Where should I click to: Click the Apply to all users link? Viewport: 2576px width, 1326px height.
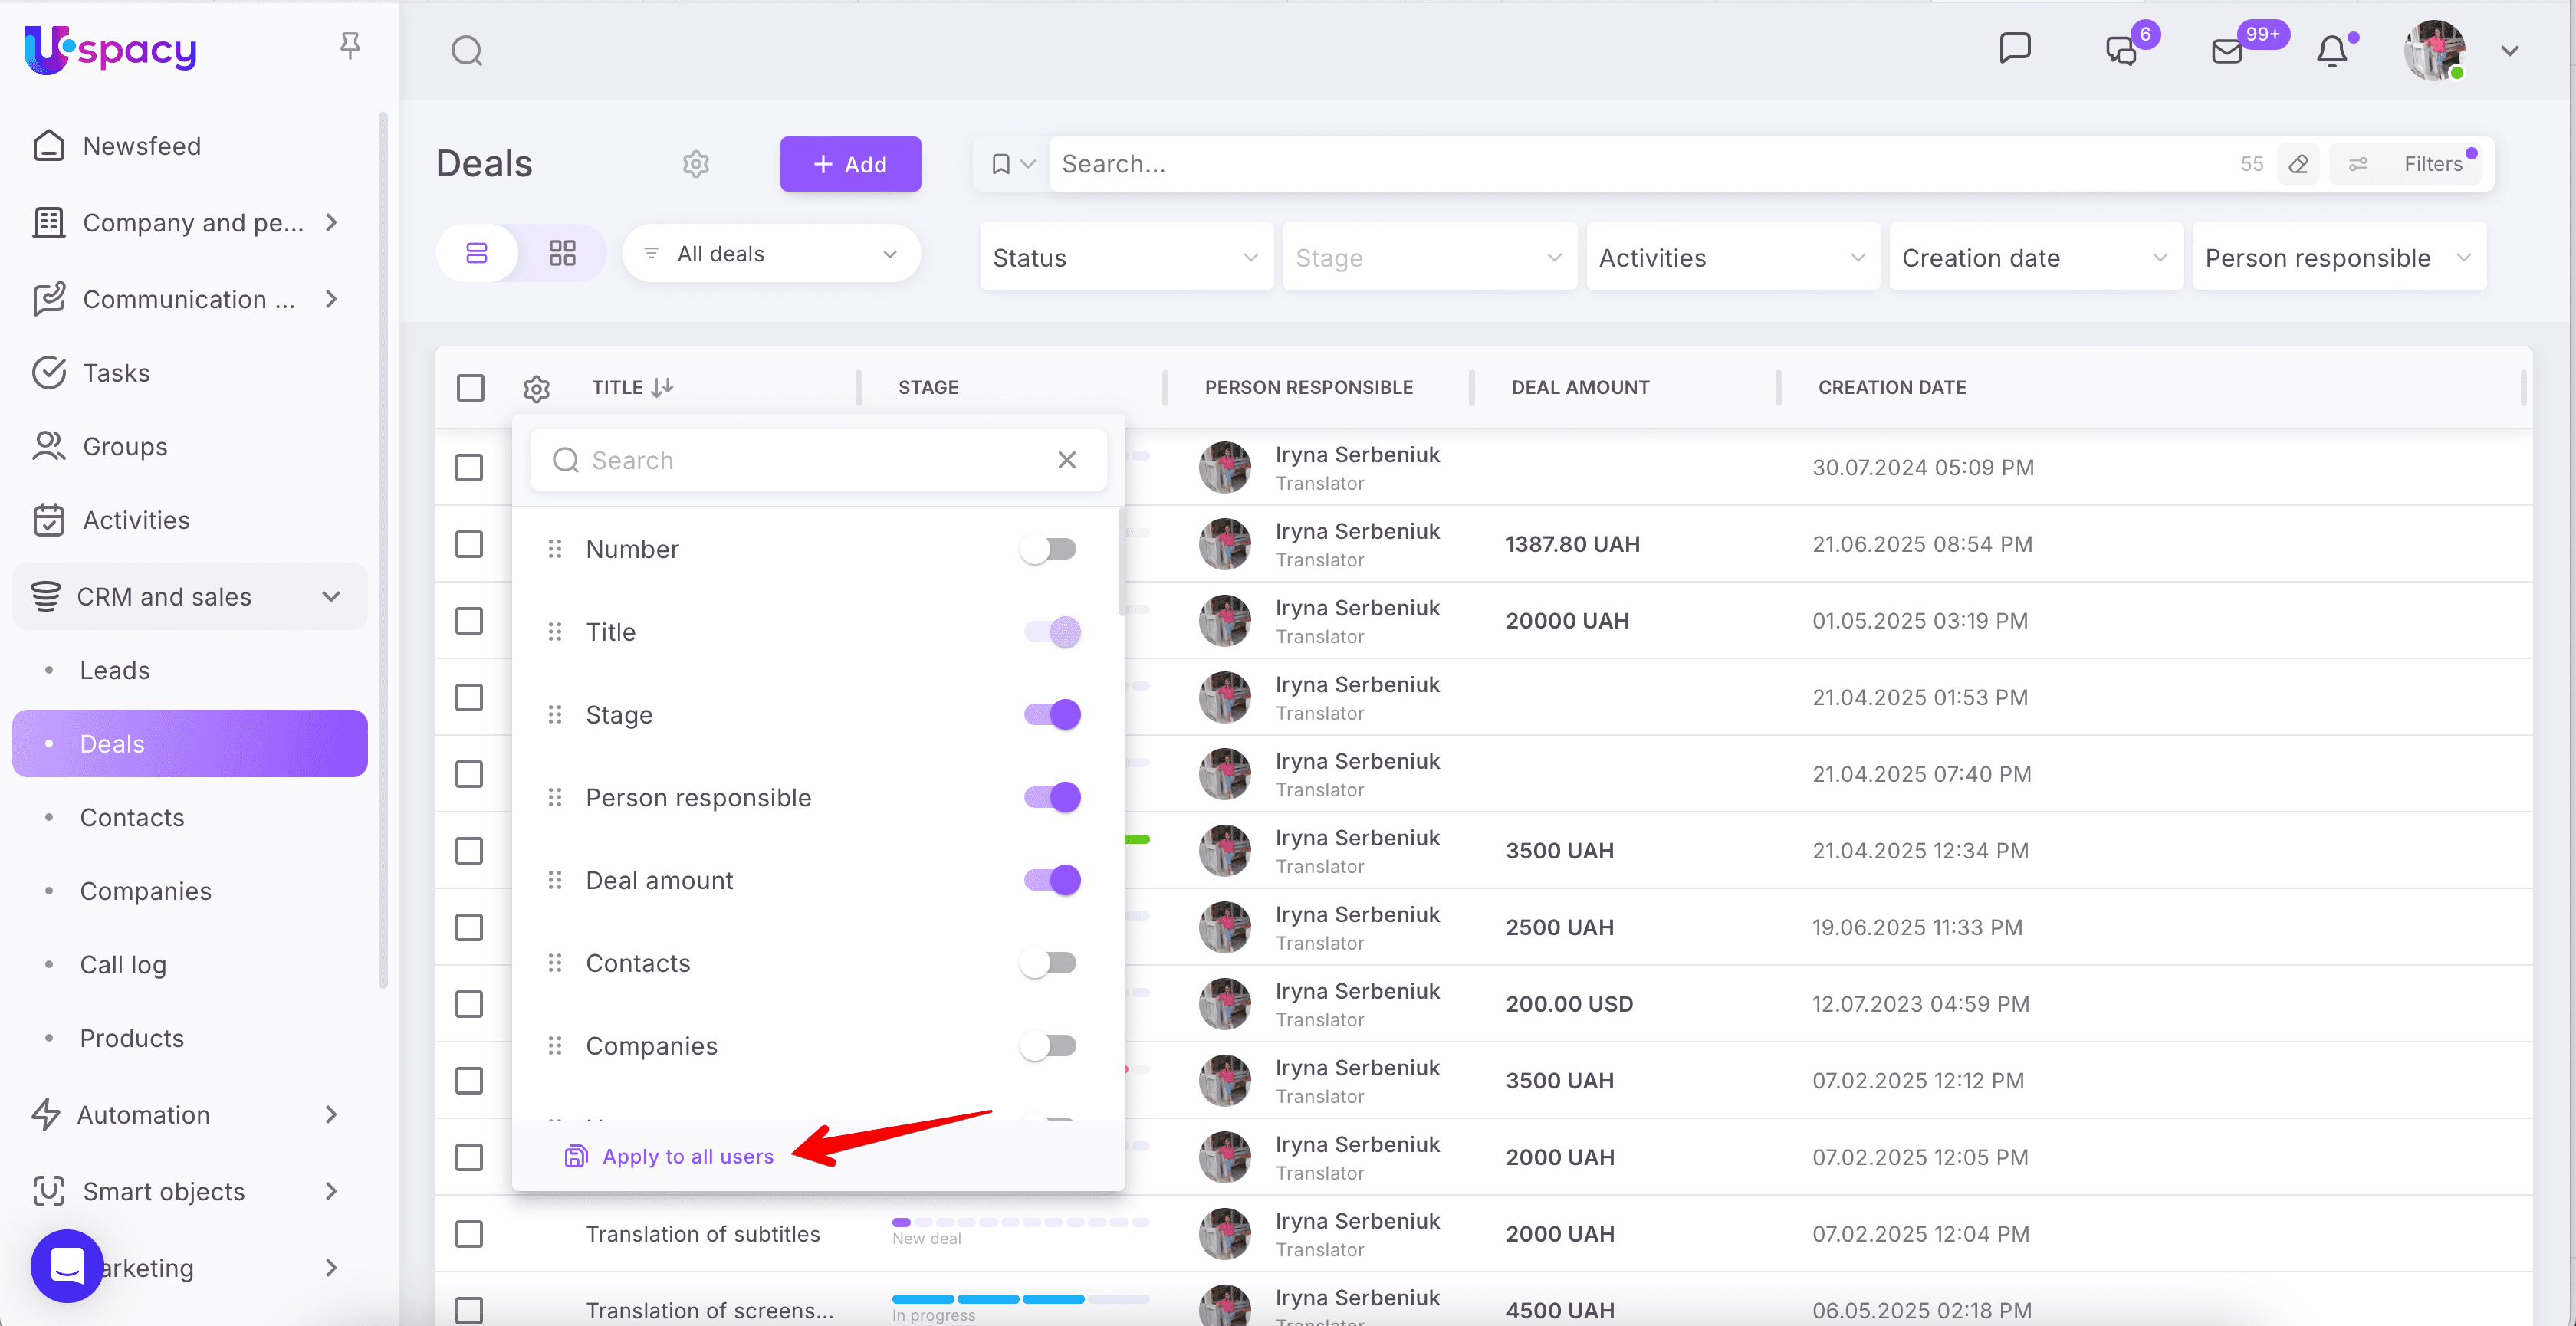(x=687, y=1156)
